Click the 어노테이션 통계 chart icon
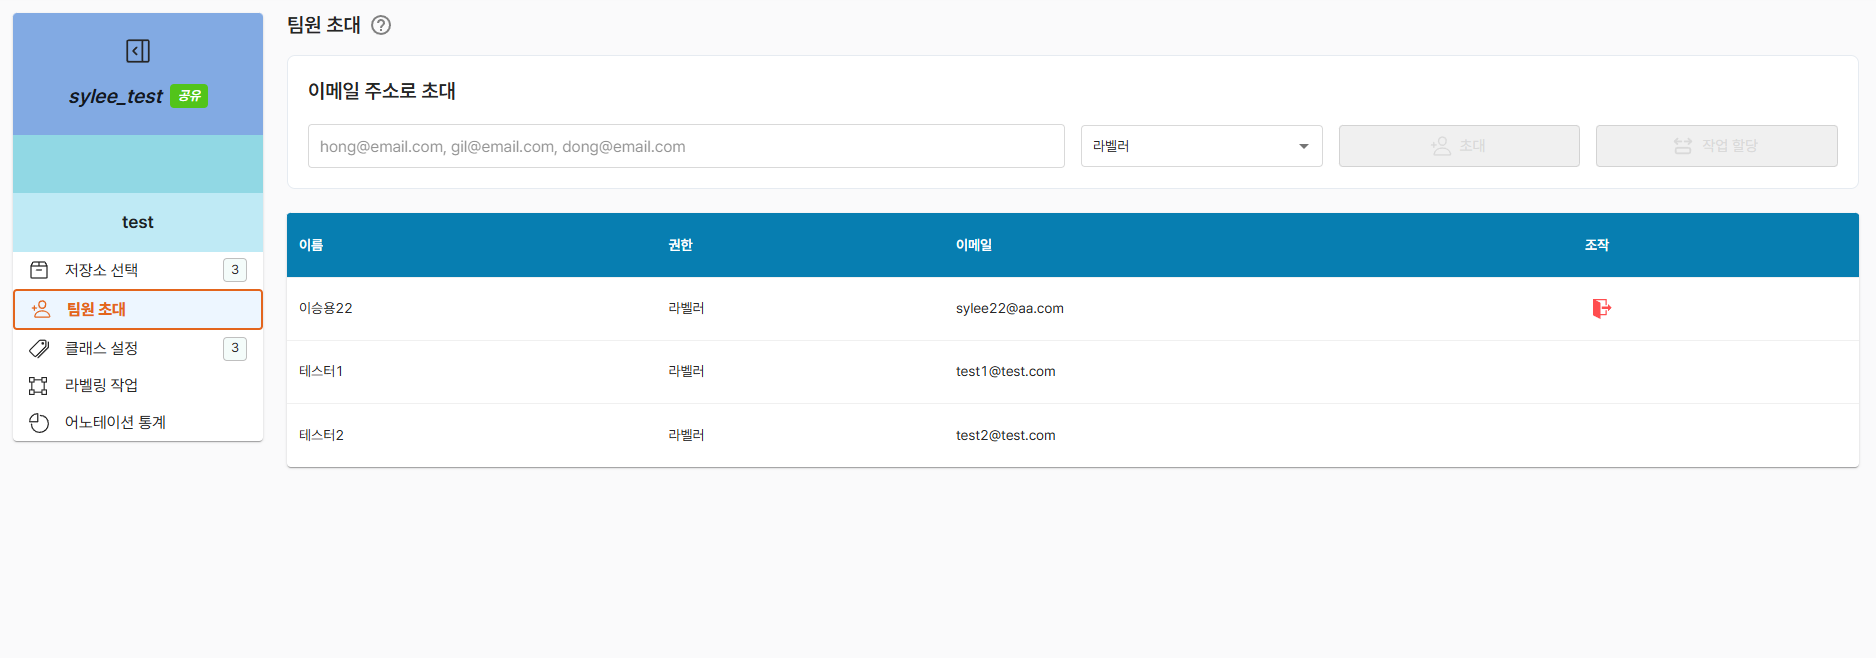 tap(39, 422)
